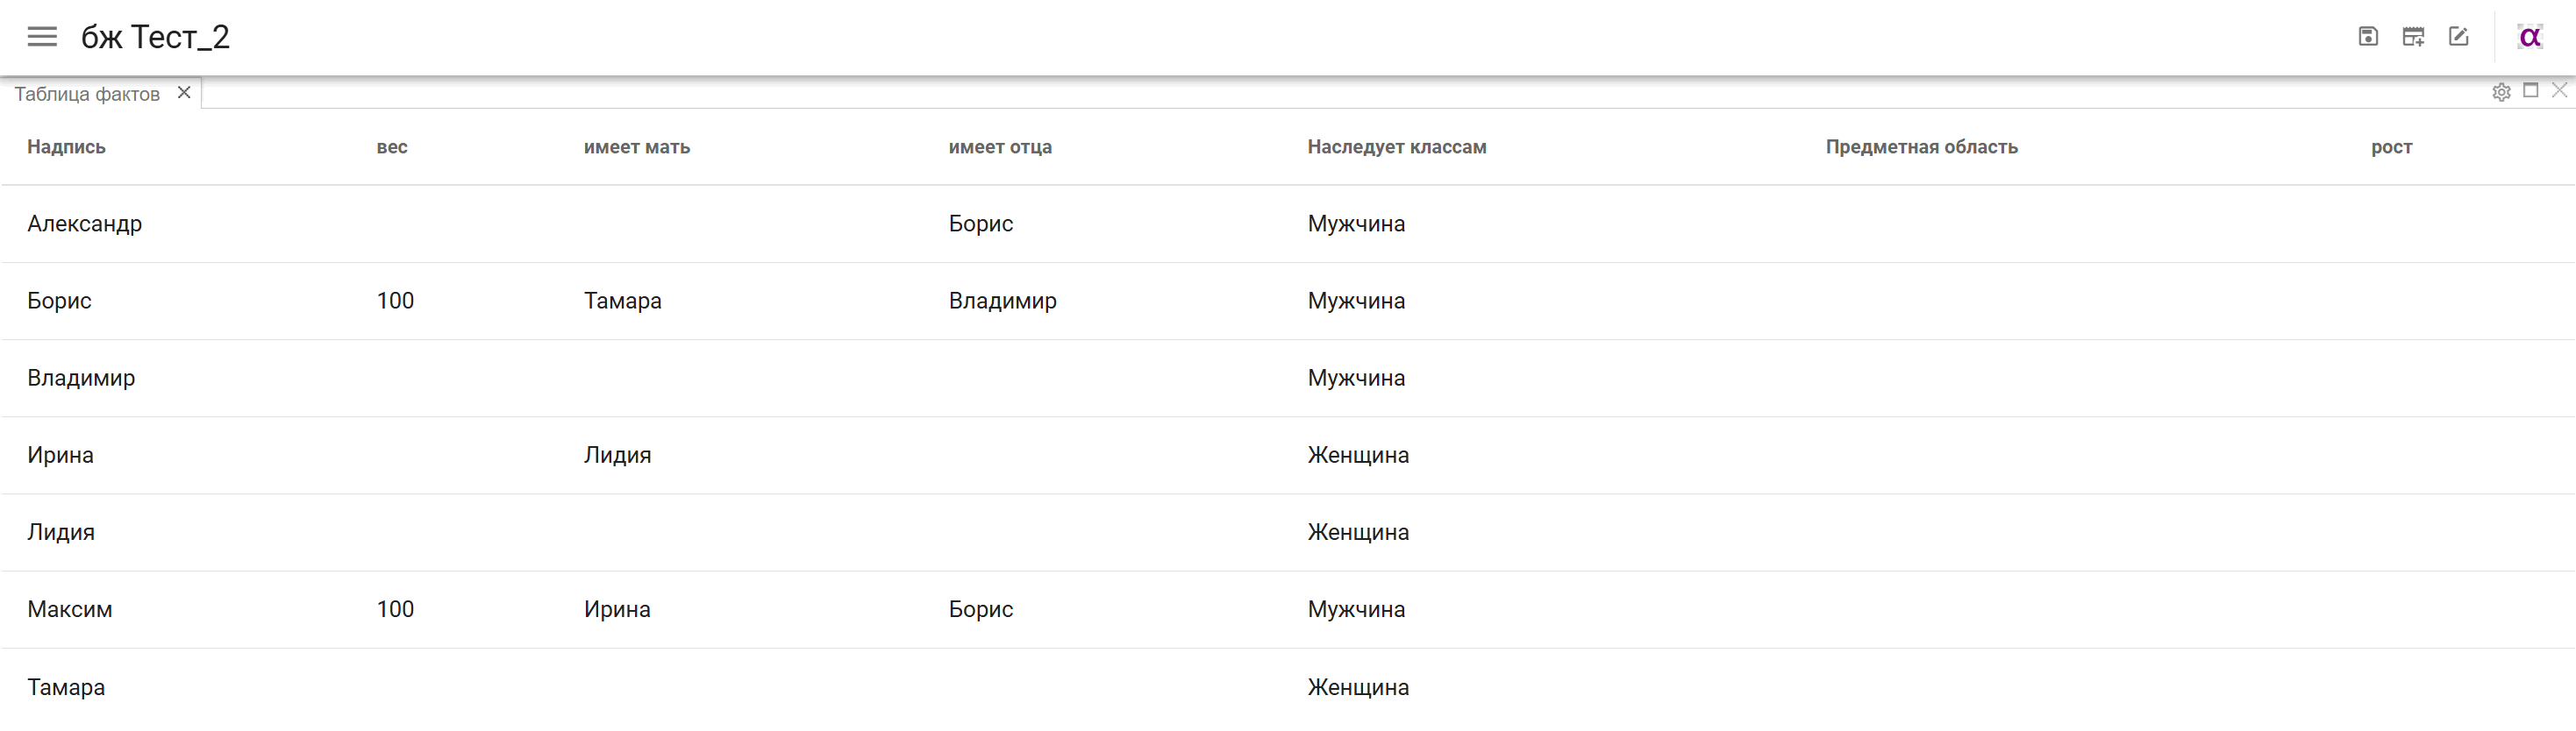
Task: Maximize the fact table panel
Action: click(x=2531, y=91)
